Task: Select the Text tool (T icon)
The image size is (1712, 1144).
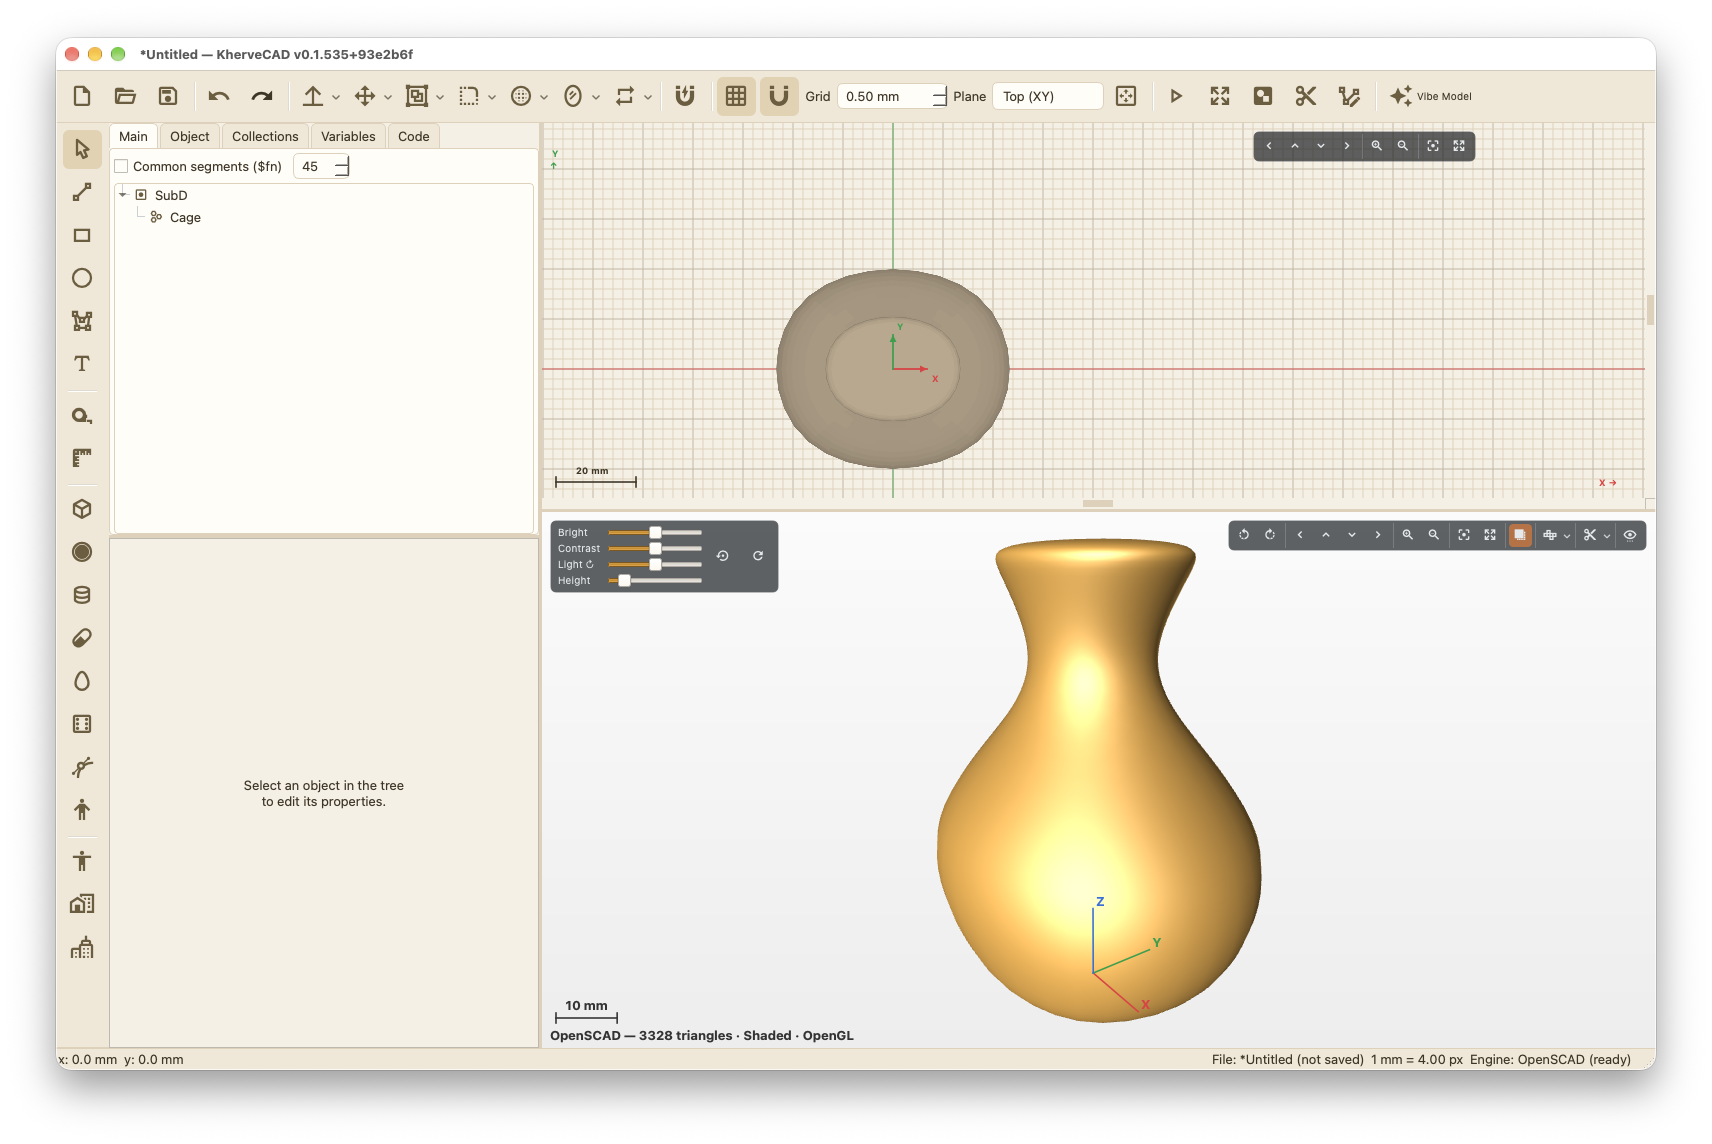Action: point(82,364)
